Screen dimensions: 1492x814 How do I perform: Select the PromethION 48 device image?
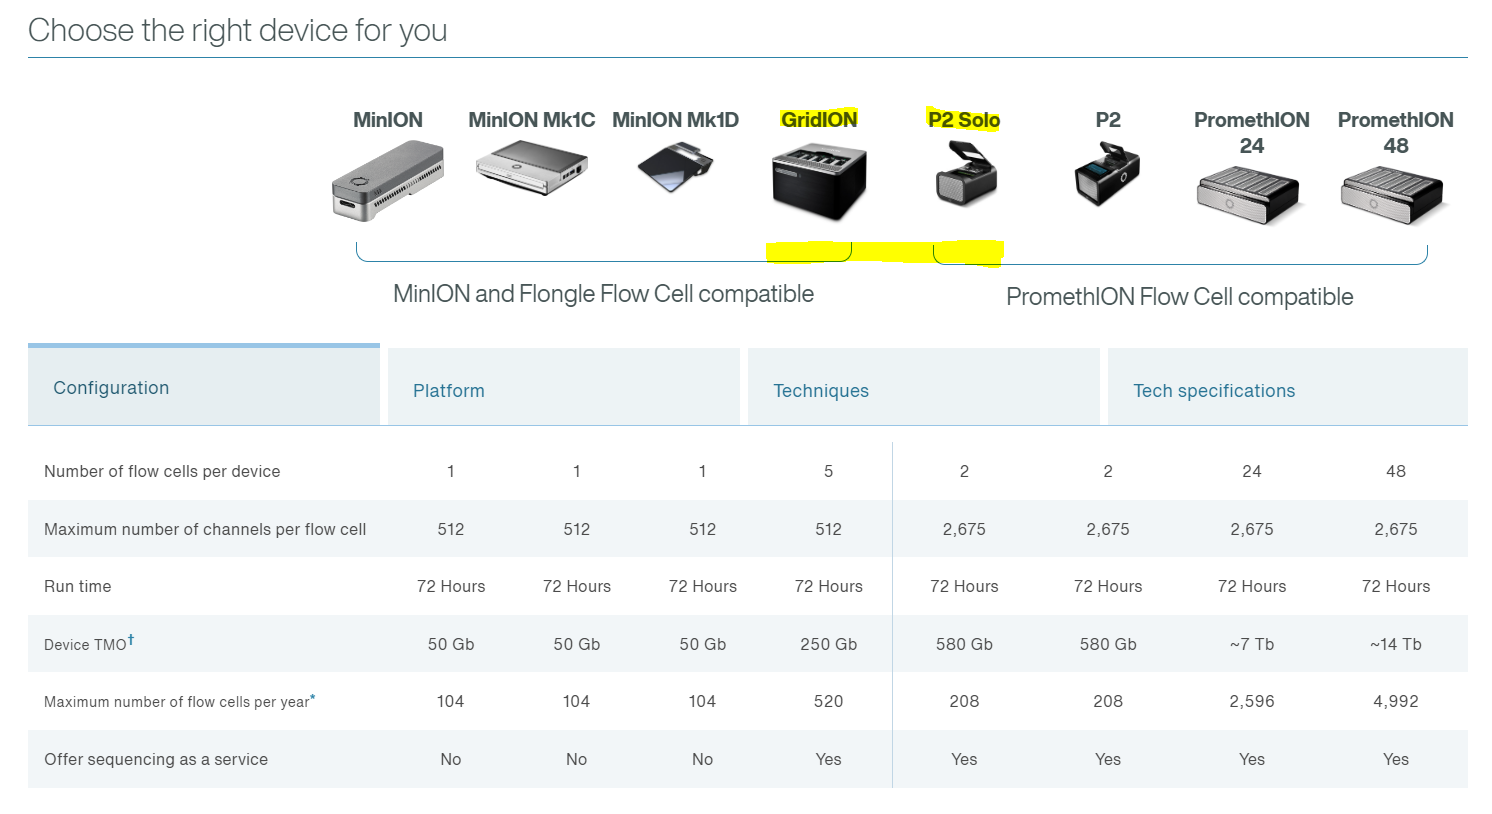coord(1394,195)
